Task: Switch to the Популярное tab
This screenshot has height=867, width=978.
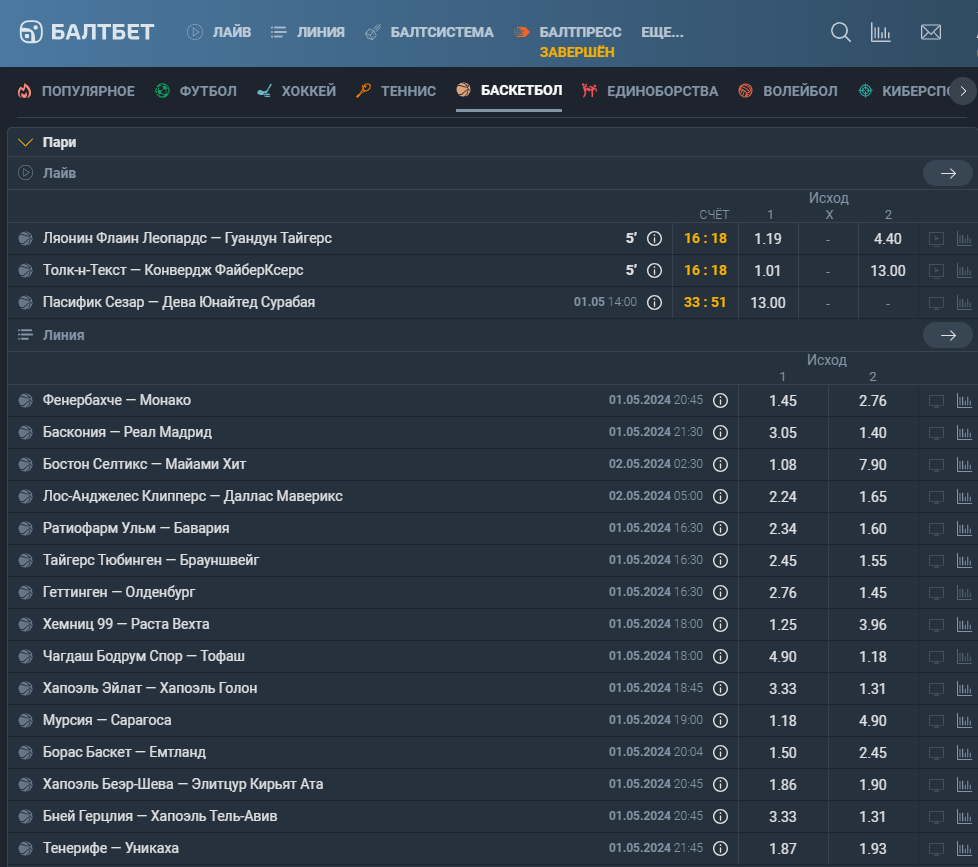Action: pyautogui.click(x=76, y=91)
